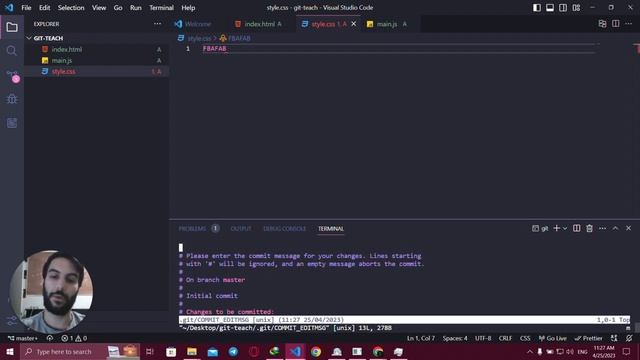Open Task View on taskbar
This screenshot has height=360, width=640.
[150, 351]
